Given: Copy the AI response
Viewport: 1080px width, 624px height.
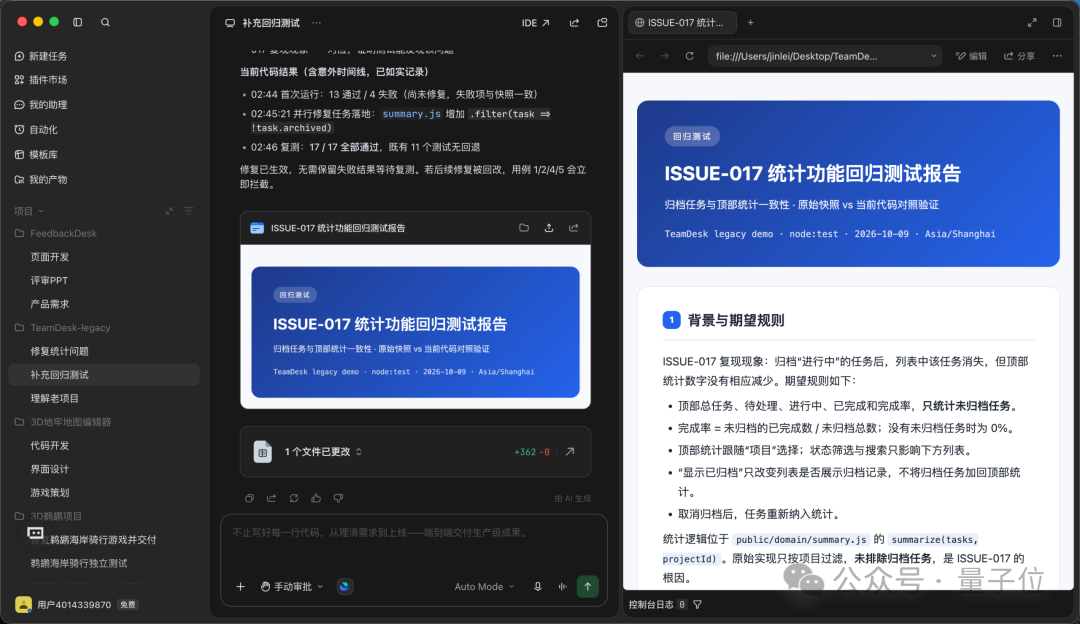Looking at the screenshot, I should 249,498.
